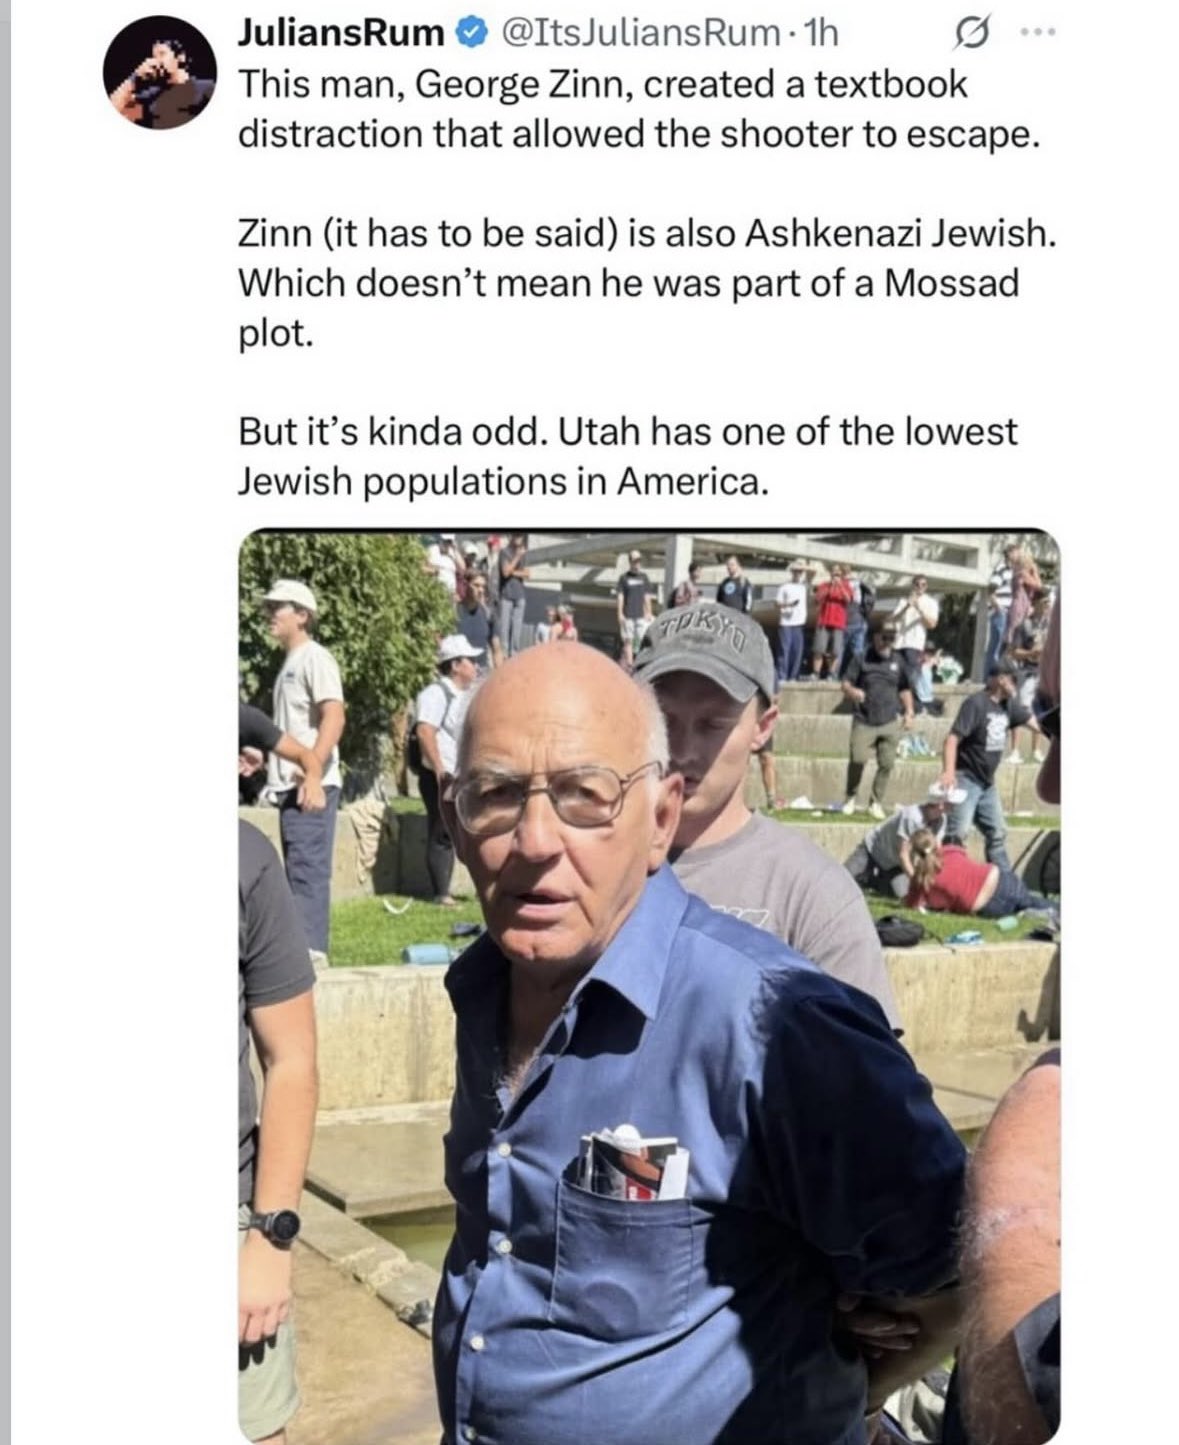Click the white bucket hat in photo
Screen dimensions: 1179x1445
click(291, 595)
